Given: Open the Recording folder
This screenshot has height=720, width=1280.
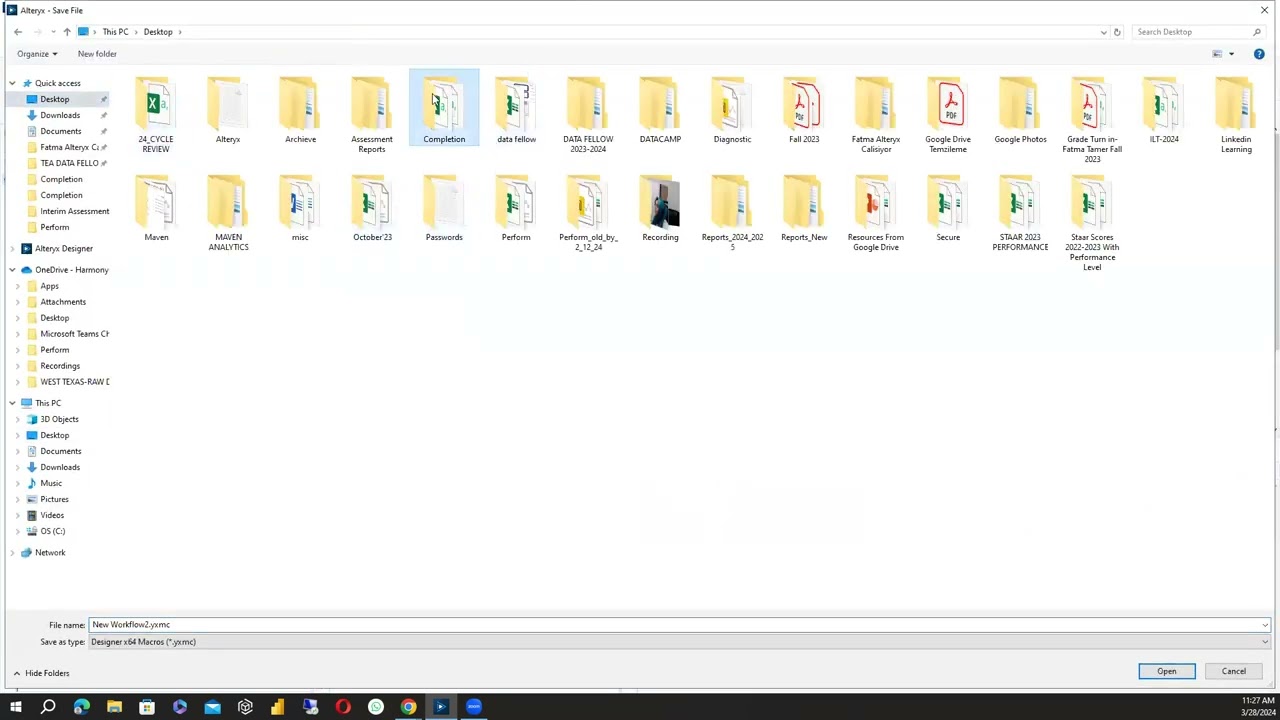Looking at the screenshot, I should pyautogui.click(x=660, y=208).
